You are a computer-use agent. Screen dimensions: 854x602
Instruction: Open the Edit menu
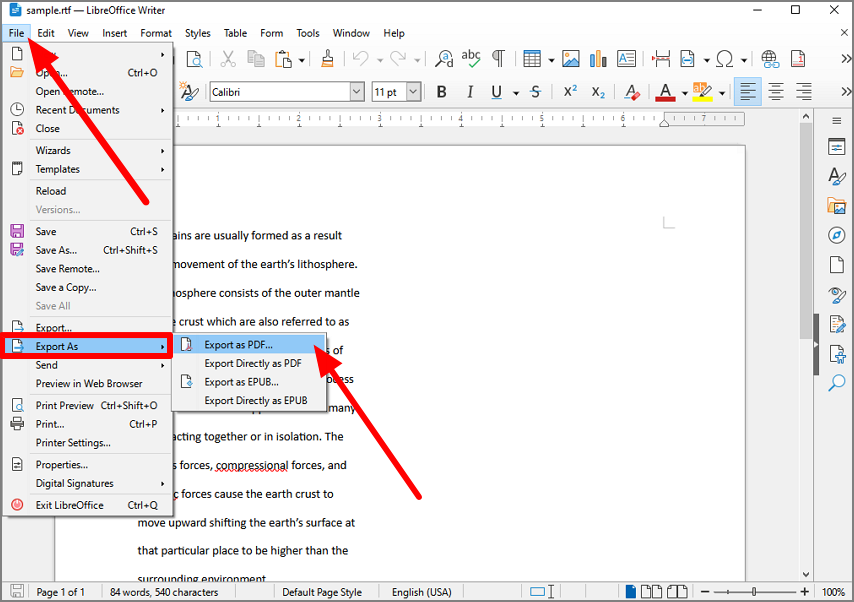pyautogui.click(x=46, y=33)
